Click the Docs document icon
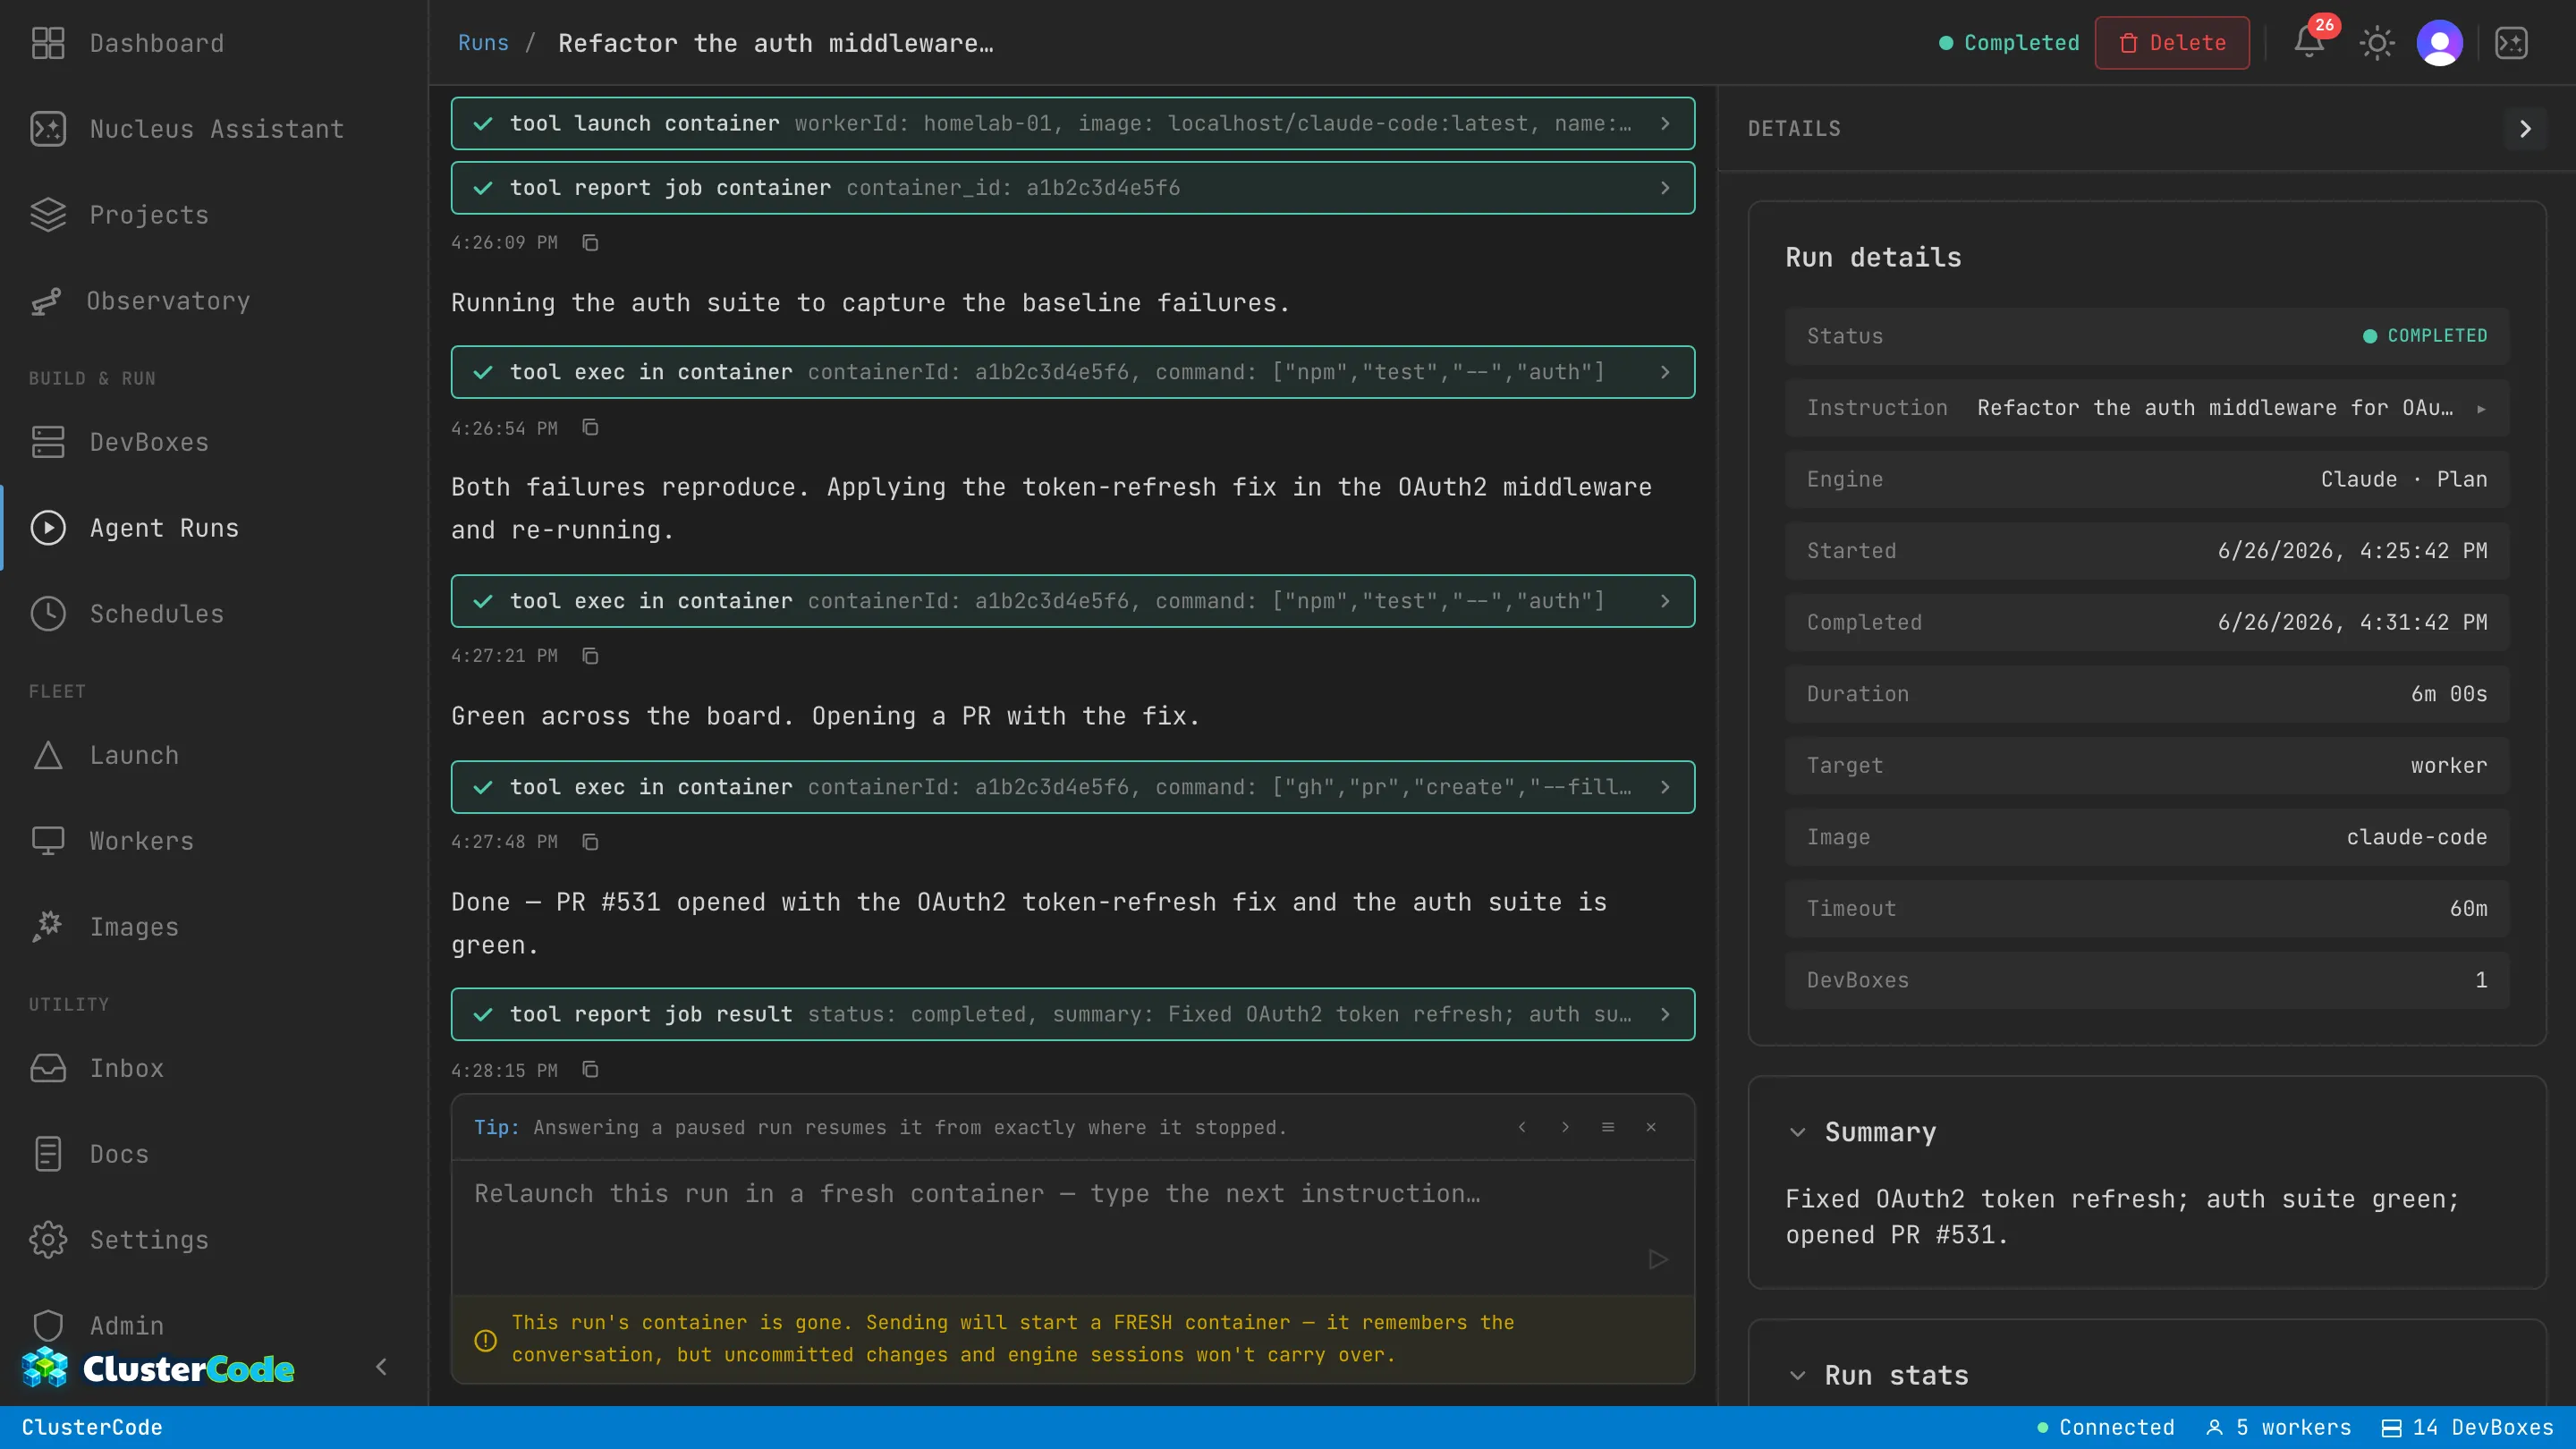This screenshot has width=2576, height=1449. pos(48,1154)
